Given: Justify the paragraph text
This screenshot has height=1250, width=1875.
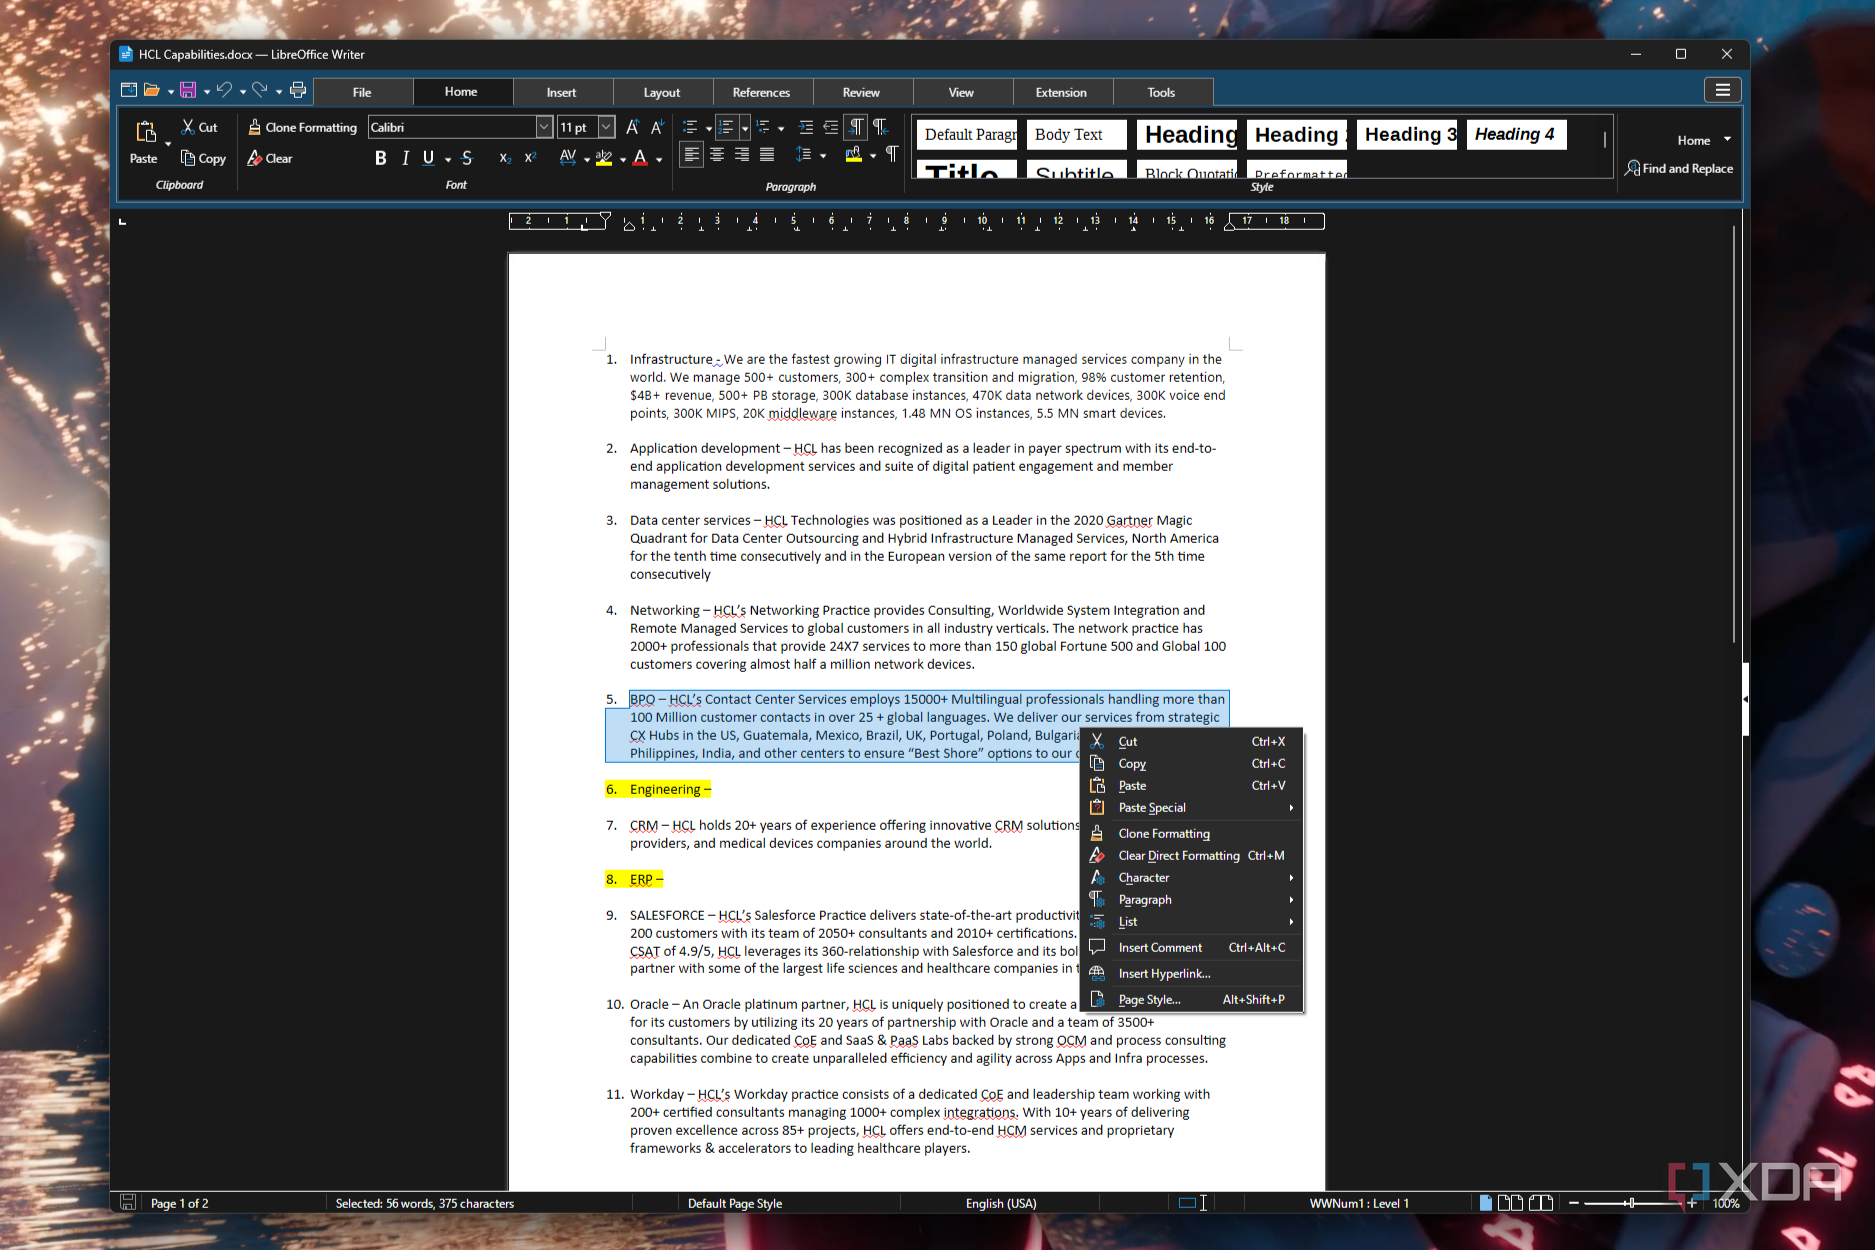Looking at the screenshot, I should pos(767,154).
